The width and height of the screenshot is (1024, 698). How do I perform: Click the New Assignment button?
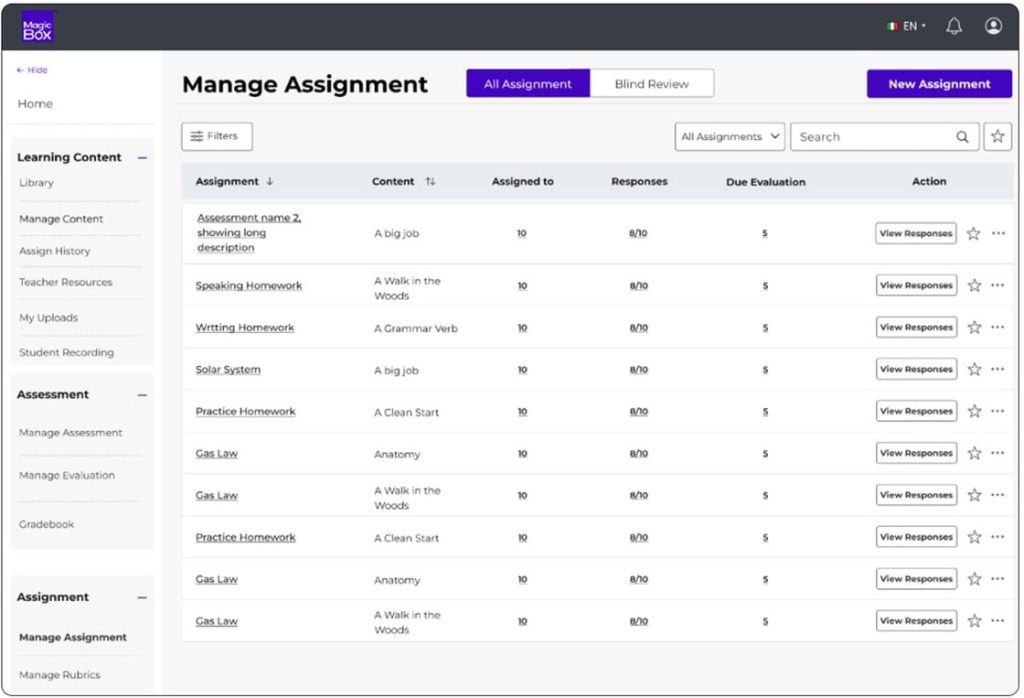[x=939, y=84]
